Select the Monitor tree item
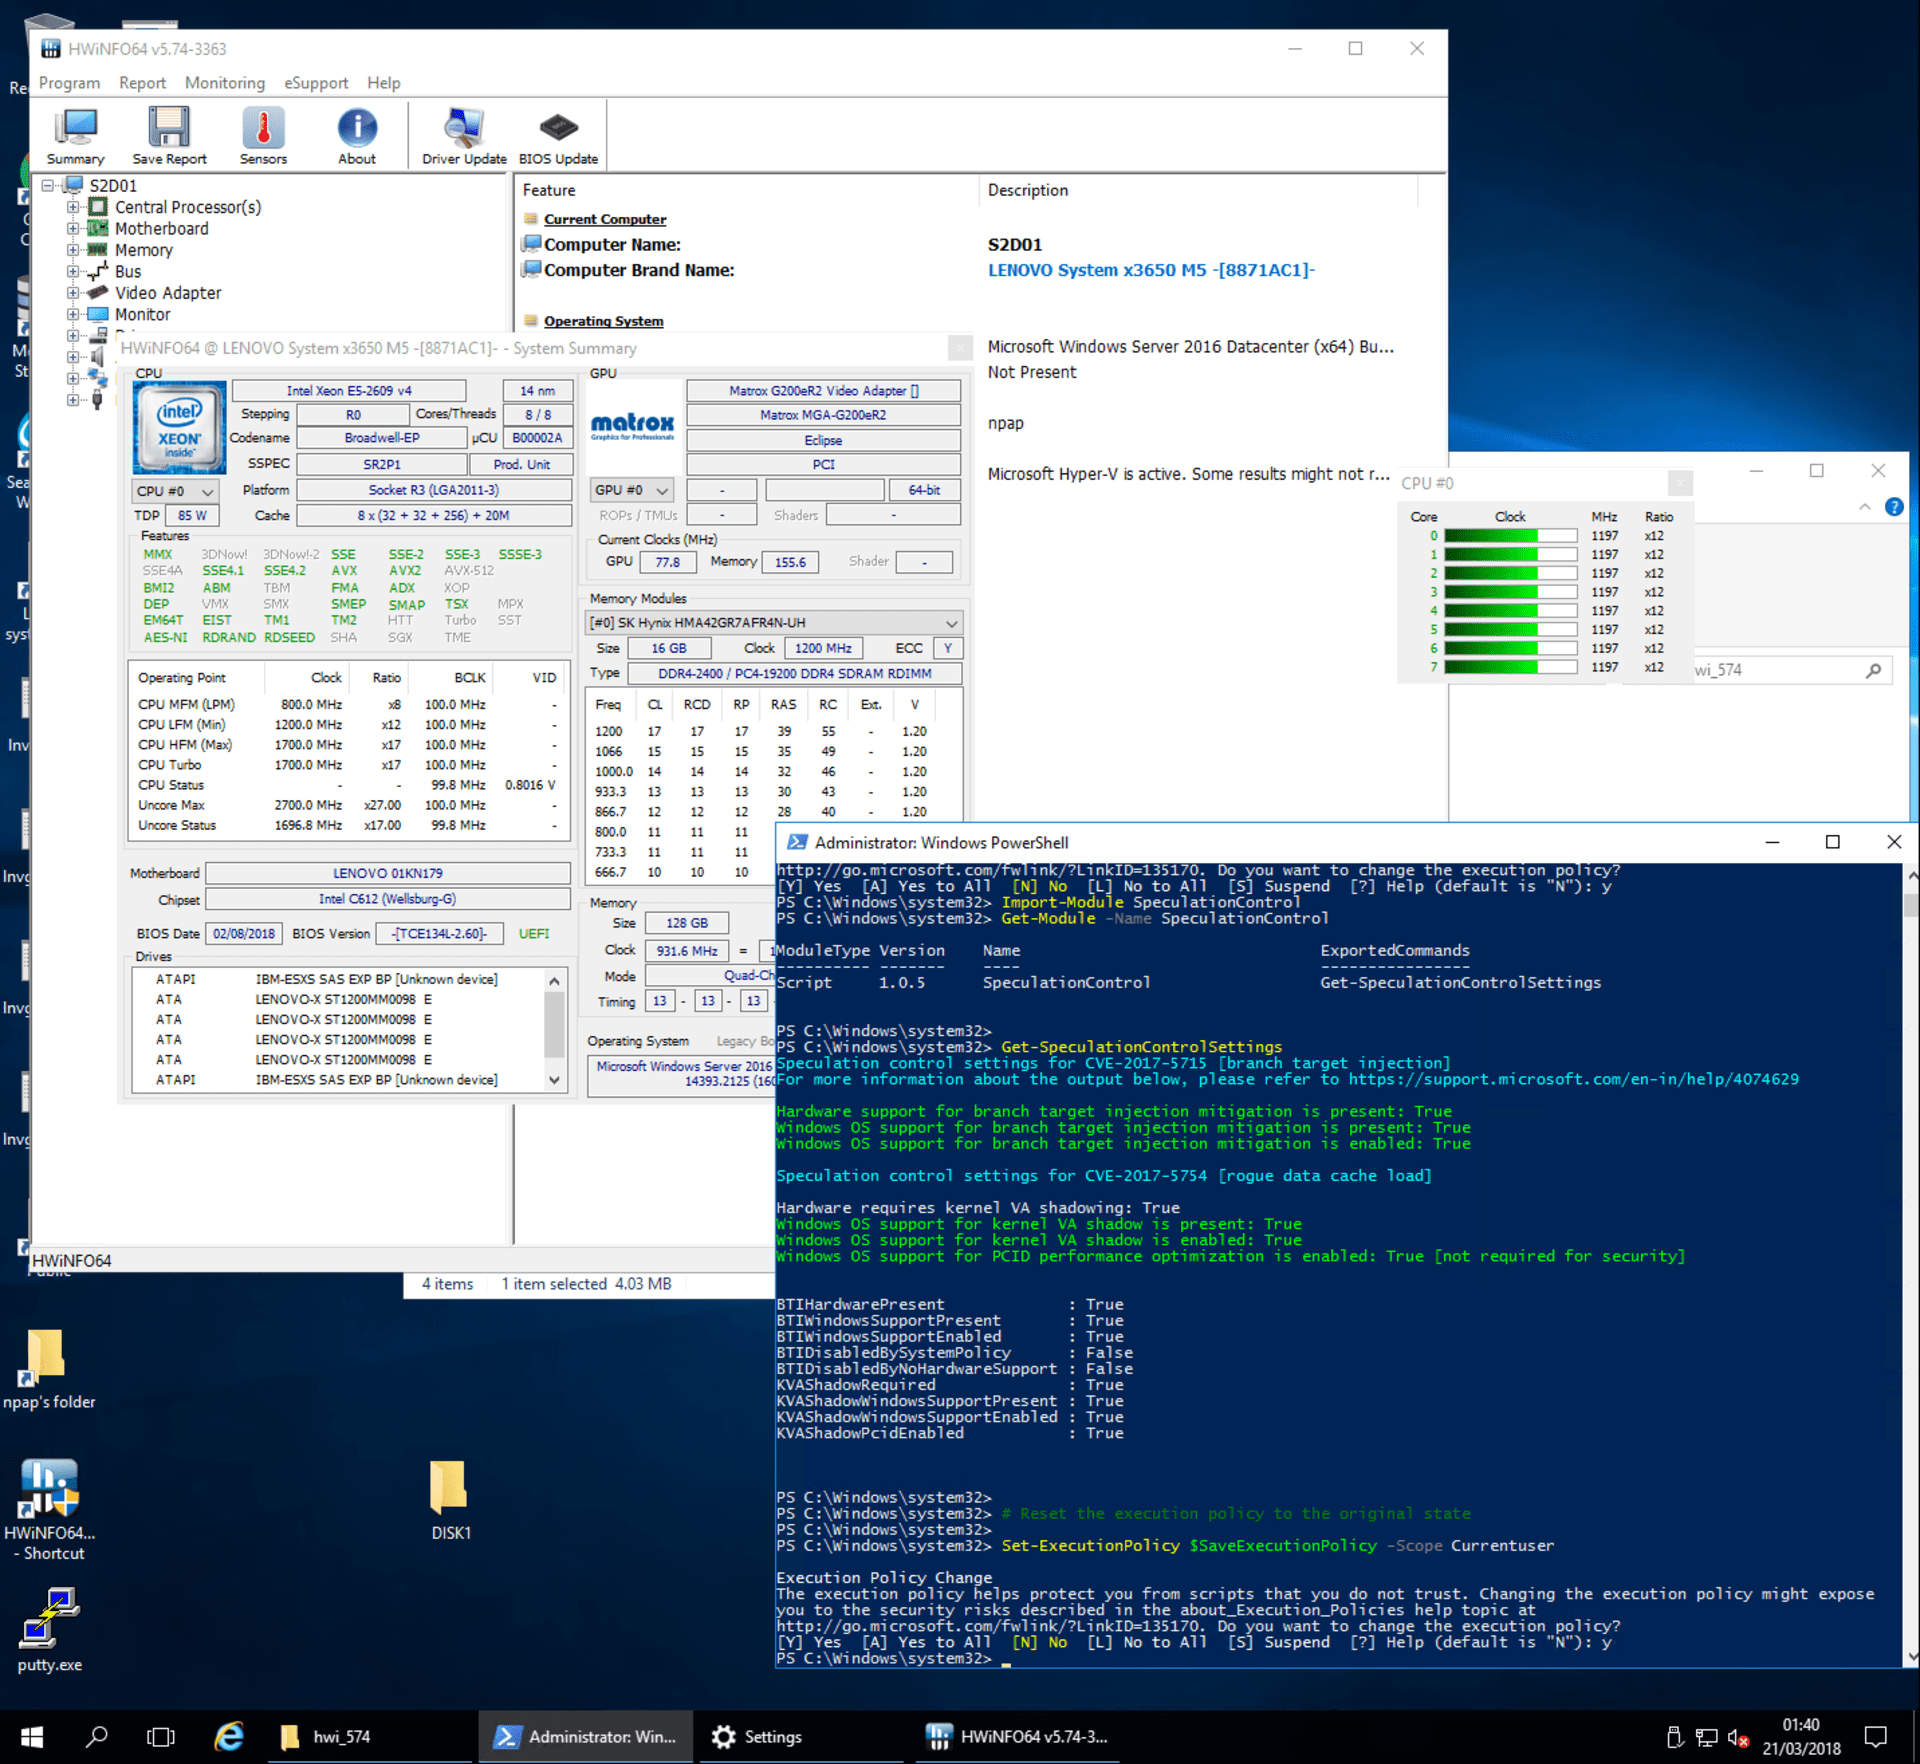Viewport: 1920px width, 1764px height. coord(142,314)
